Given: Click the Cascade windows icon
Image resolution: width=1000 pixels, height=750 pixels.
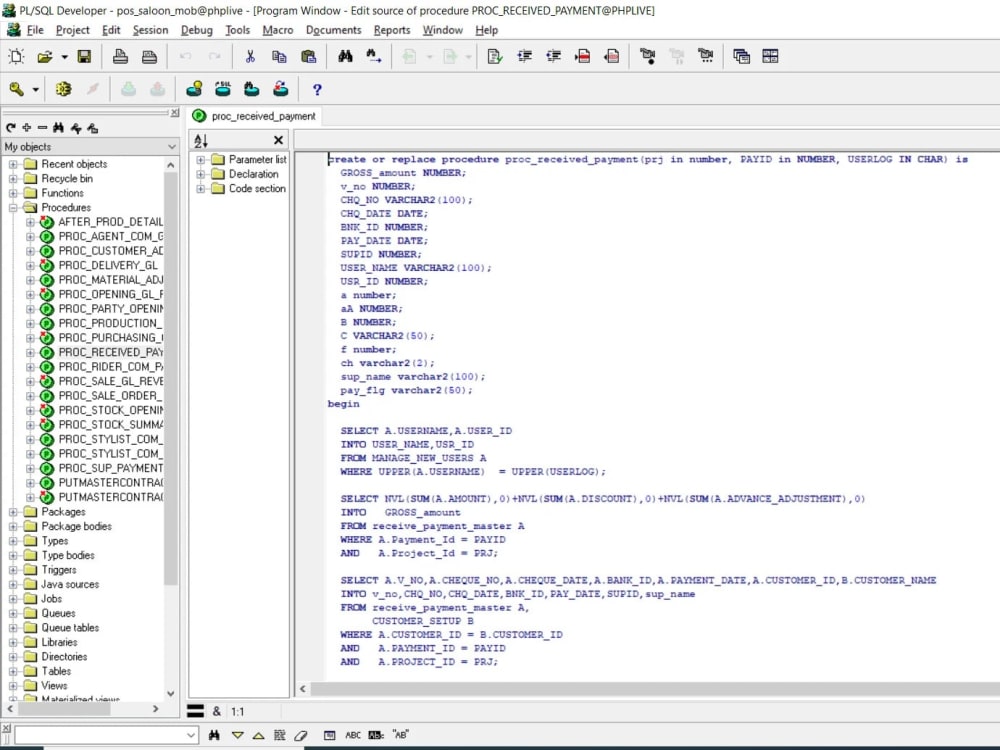Looking at the screenshot, I should (741, 57).
